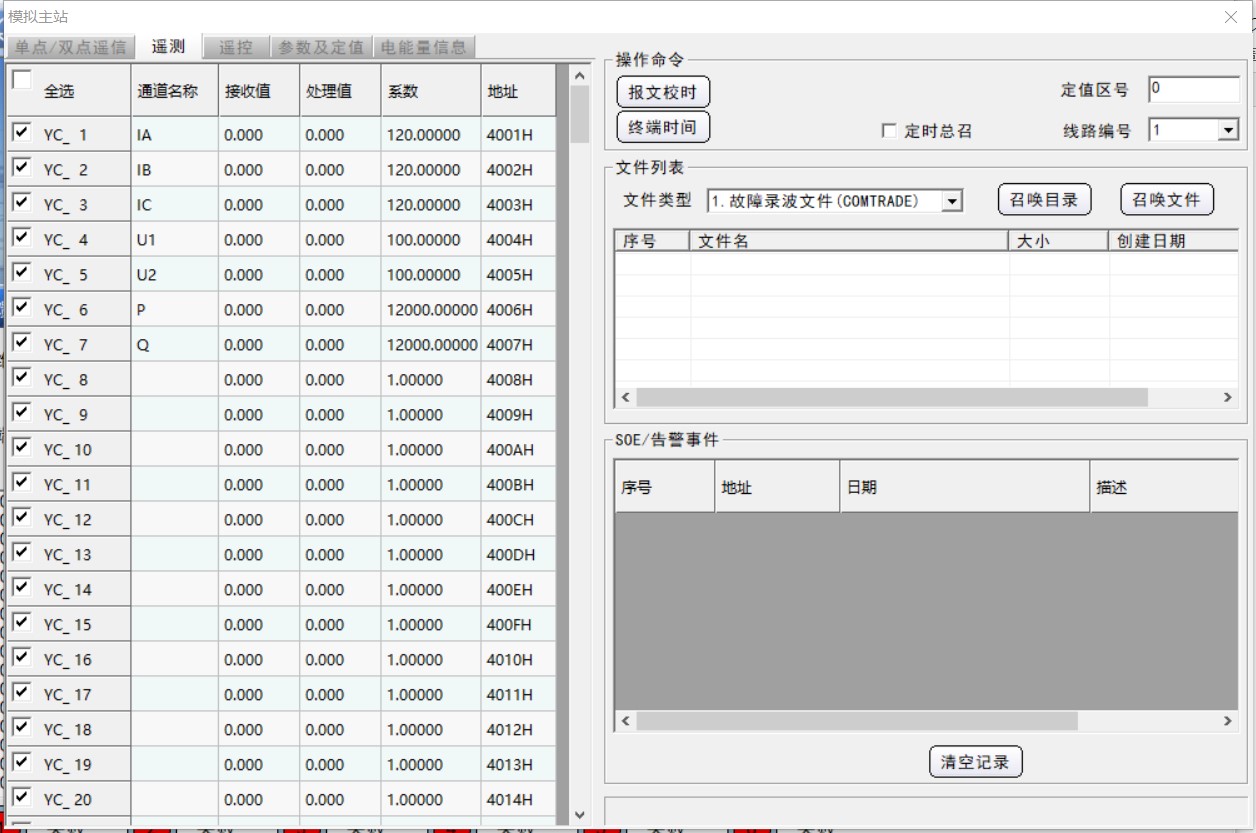The height and width of the screenshot is (833, 1256).
Task: Click the 报文校时 button
Action: pos(663,92)
